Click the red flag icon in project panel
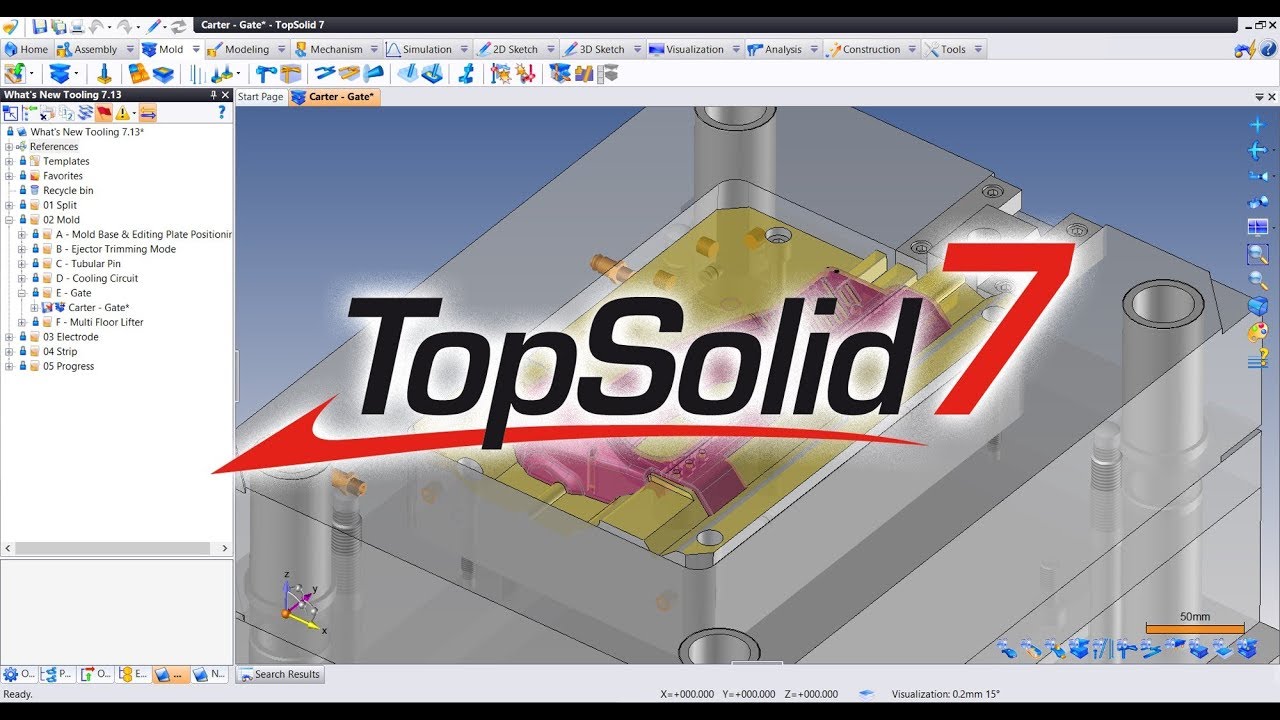The height and width of the screenshot is (720, 1280). 103,113
